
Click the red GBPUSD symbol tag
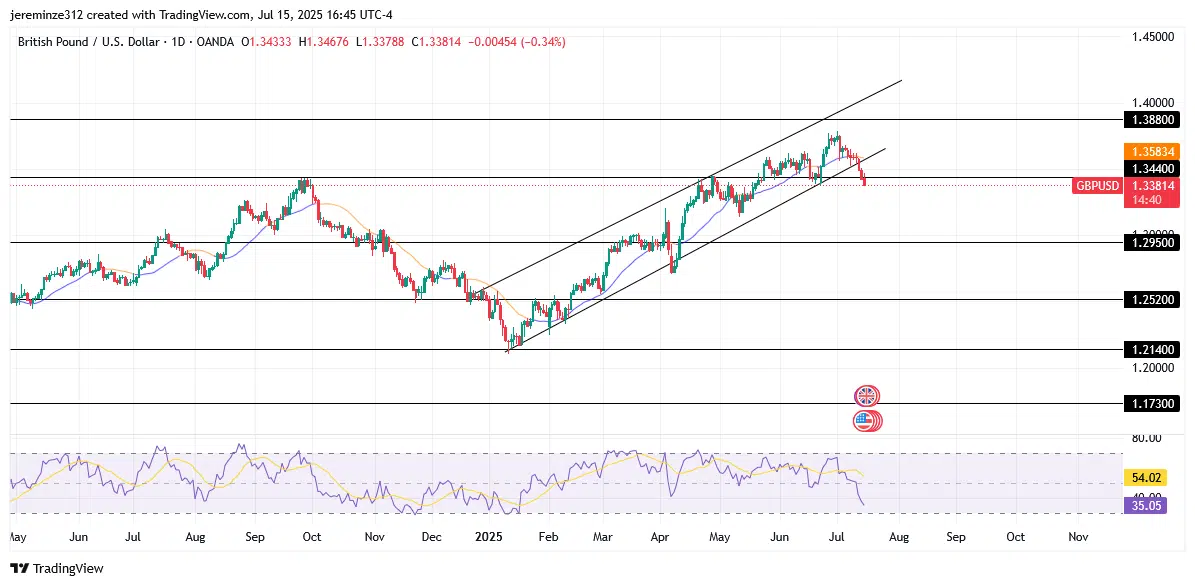click(1096, 186)
